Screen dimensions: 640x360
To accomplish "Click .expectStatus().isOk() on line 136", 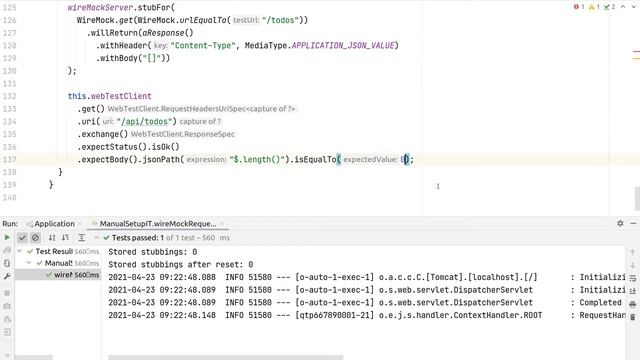I will click(x=128, y=147).
